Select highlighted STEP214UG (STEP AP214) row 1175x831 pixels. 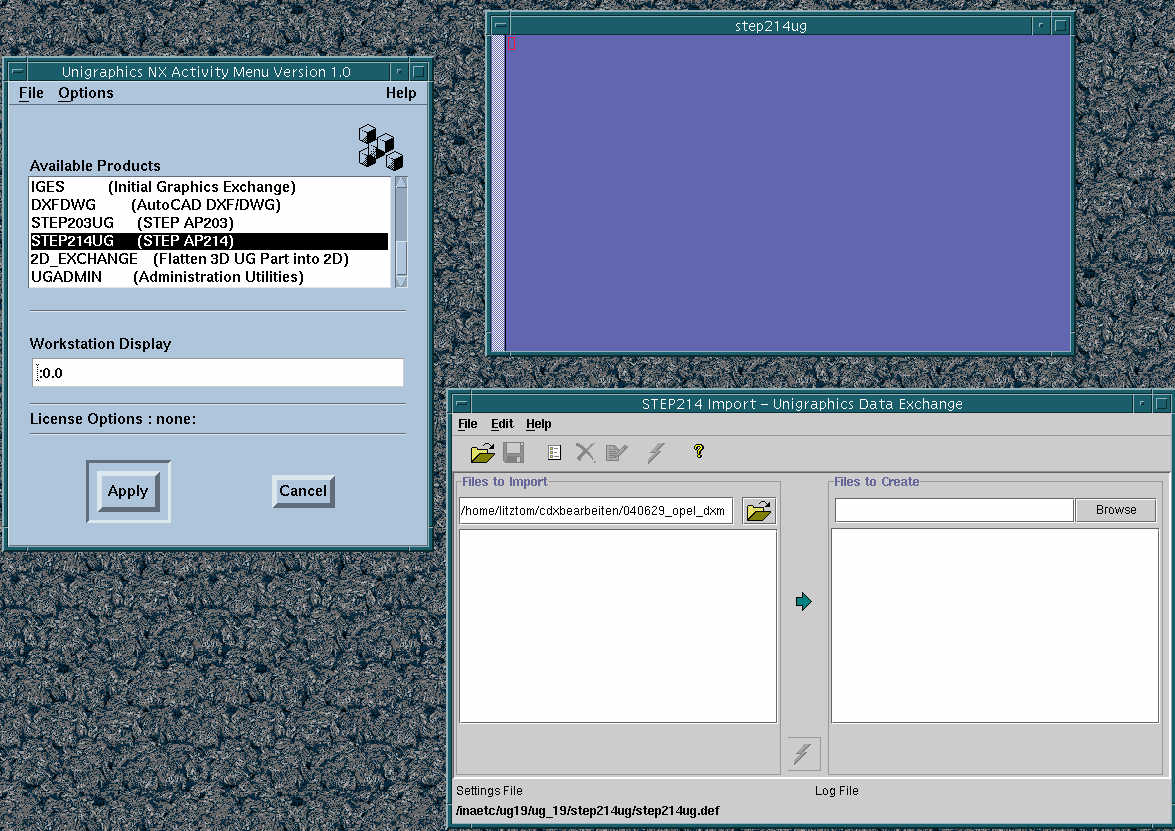click(209, 241)
